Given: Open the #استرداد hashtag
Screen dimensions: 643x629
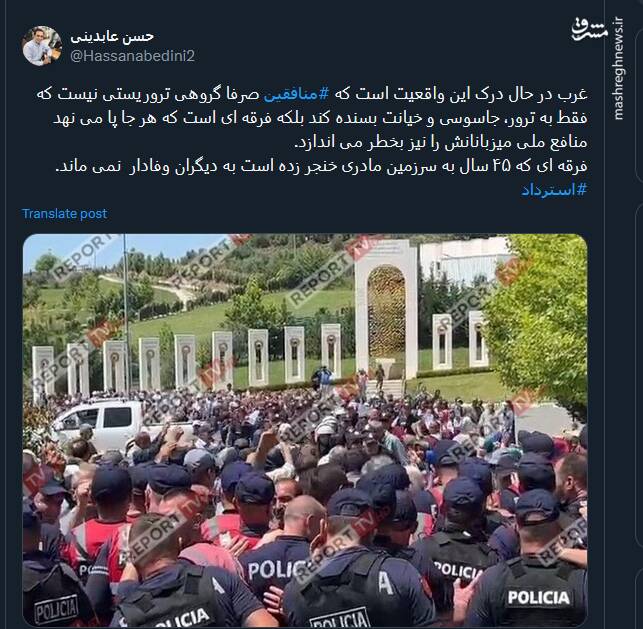Looking at the screenshot, I should click(x=554, y=190).
